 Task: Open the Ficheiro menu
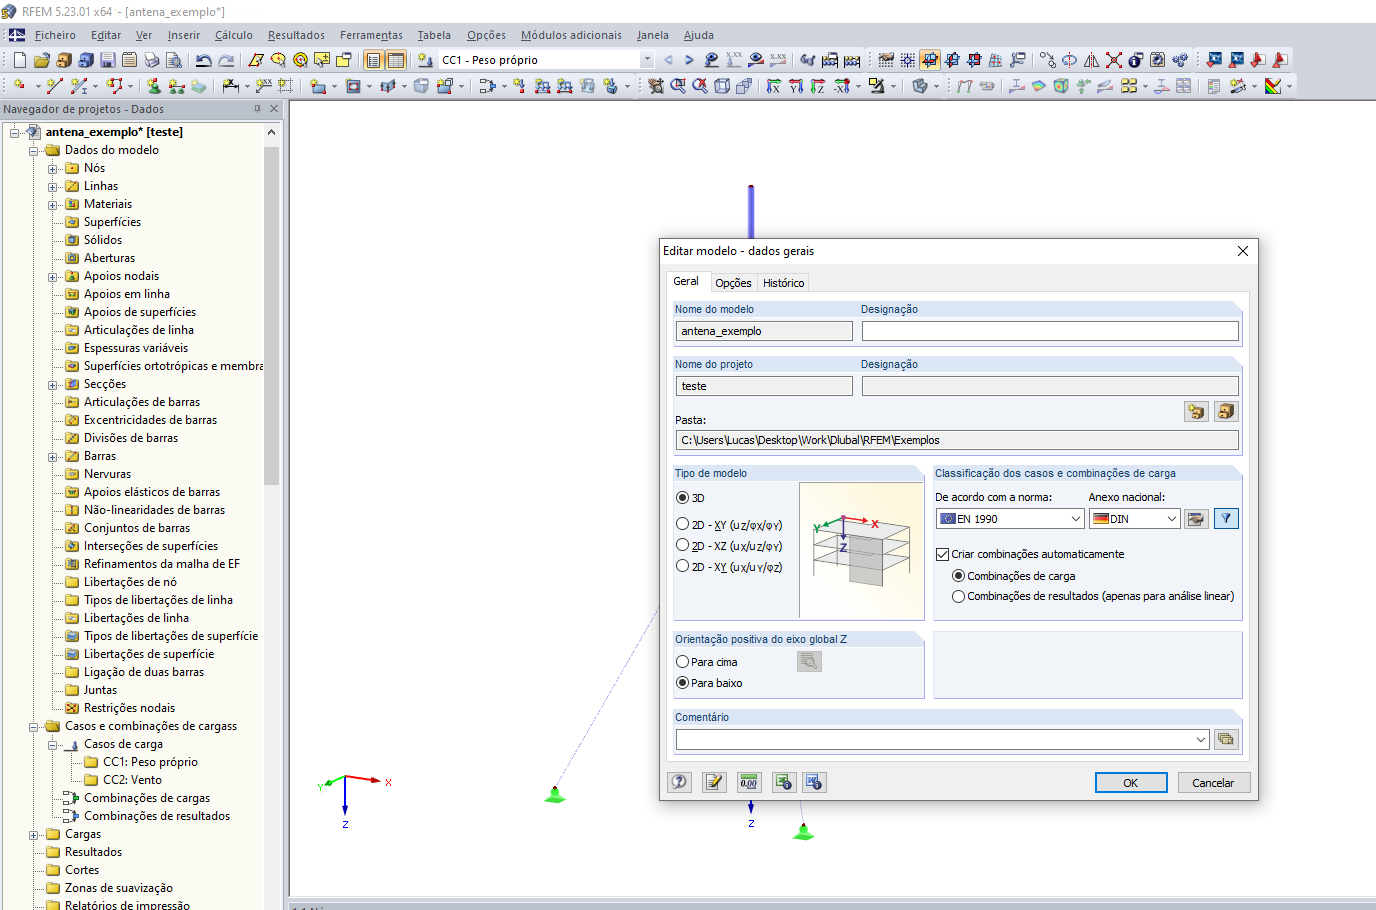coord(55,35)
